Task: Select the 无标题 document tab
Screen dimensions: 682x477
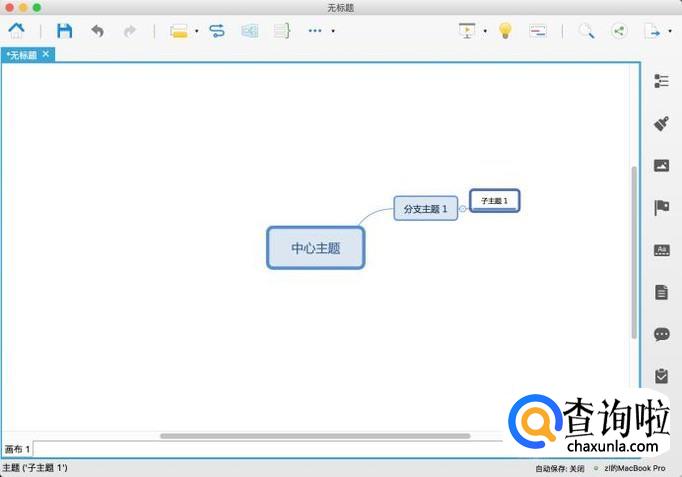Action: coord(23,55)
